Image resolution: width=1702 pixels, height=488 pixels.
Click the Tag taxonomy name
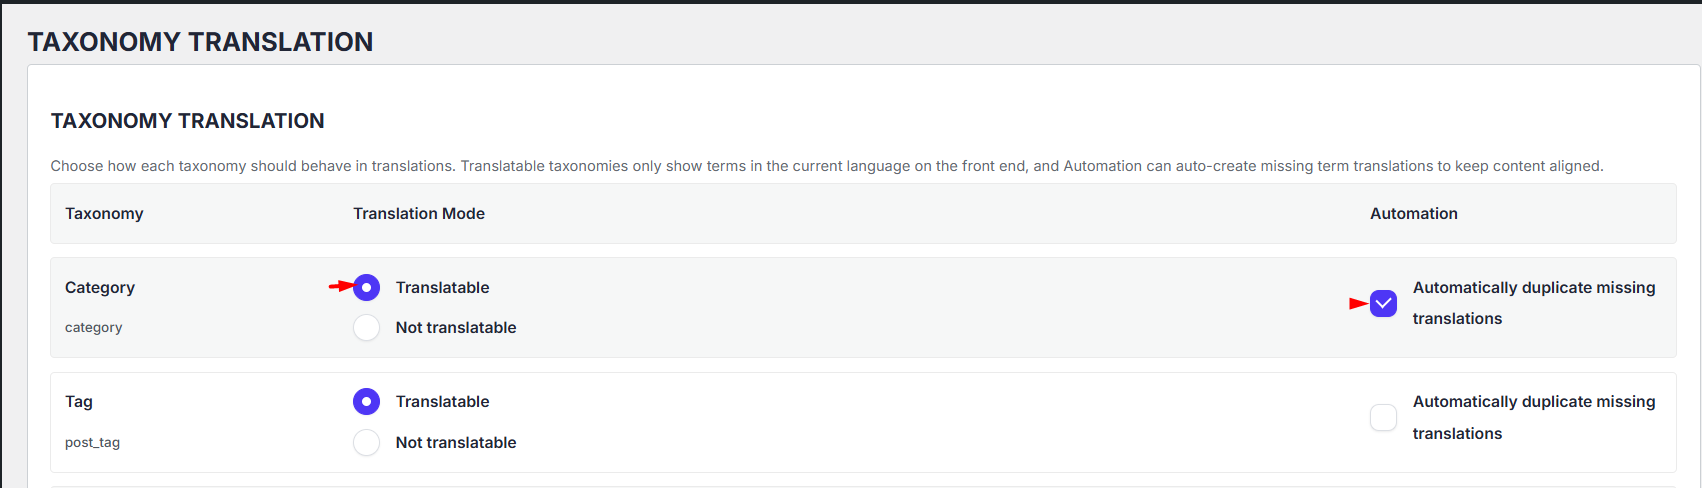pos(79,401)
